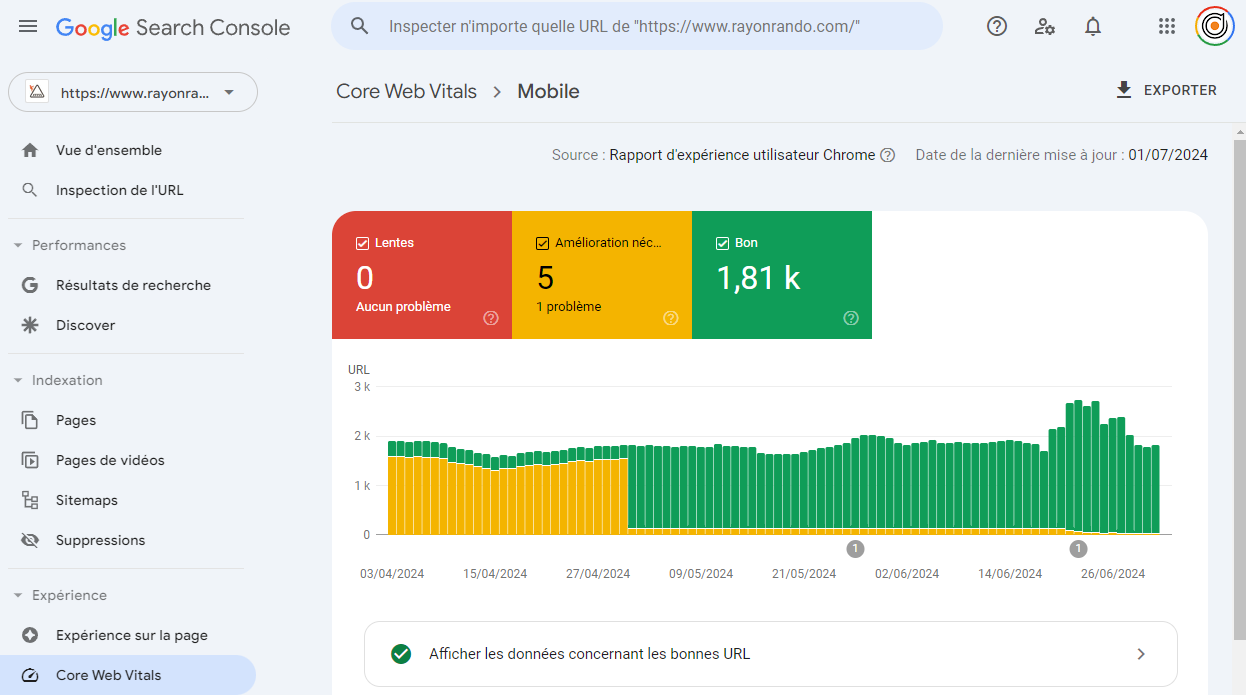
Task: Click the Discover asterisk icon
Action: (30, 325)
